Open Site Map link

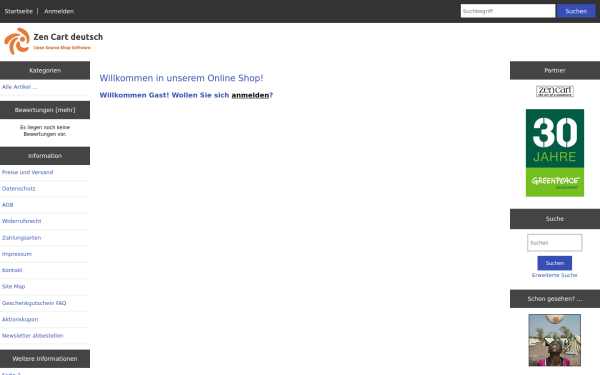[x=13, y=287]
